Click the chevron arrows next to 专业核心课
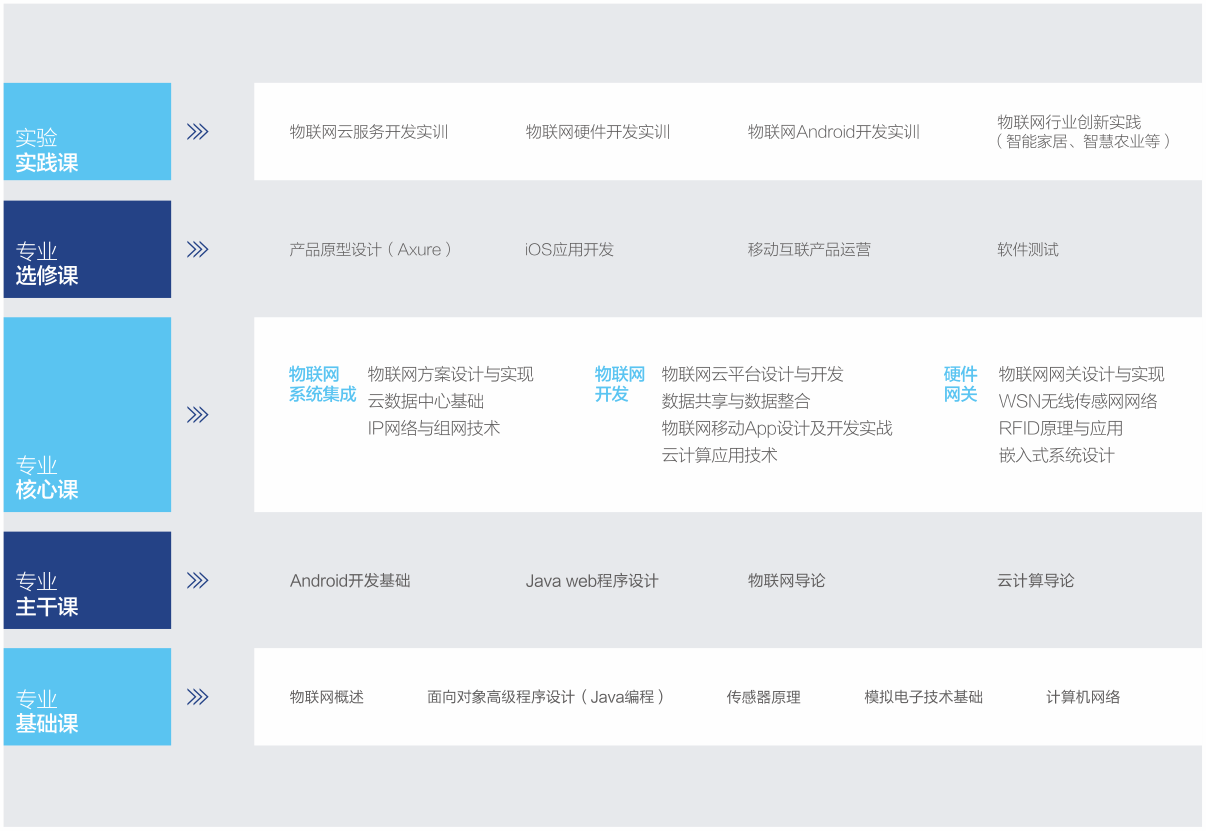Screen dimensions: 1206x831 197,415
